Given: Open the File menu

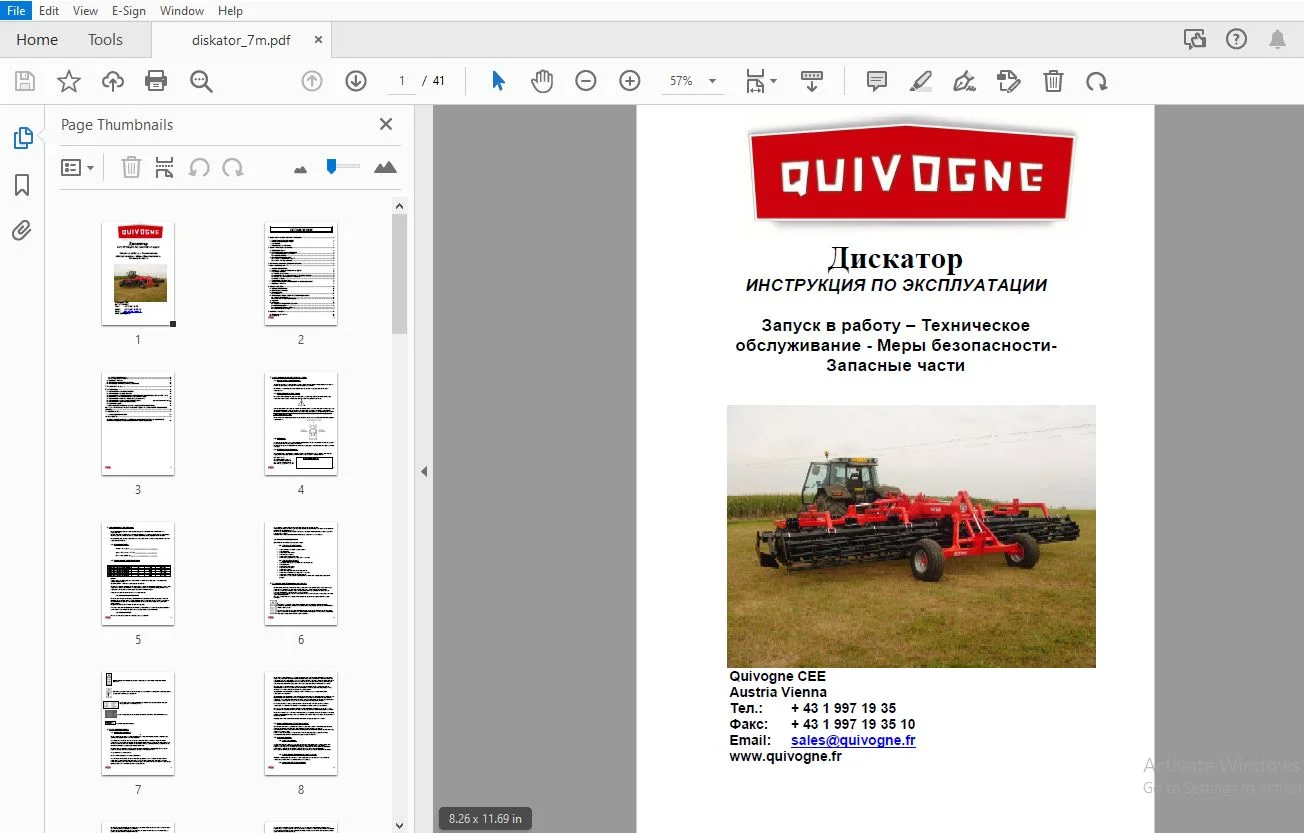Looking at the screenshot, I should pos(17,11).
